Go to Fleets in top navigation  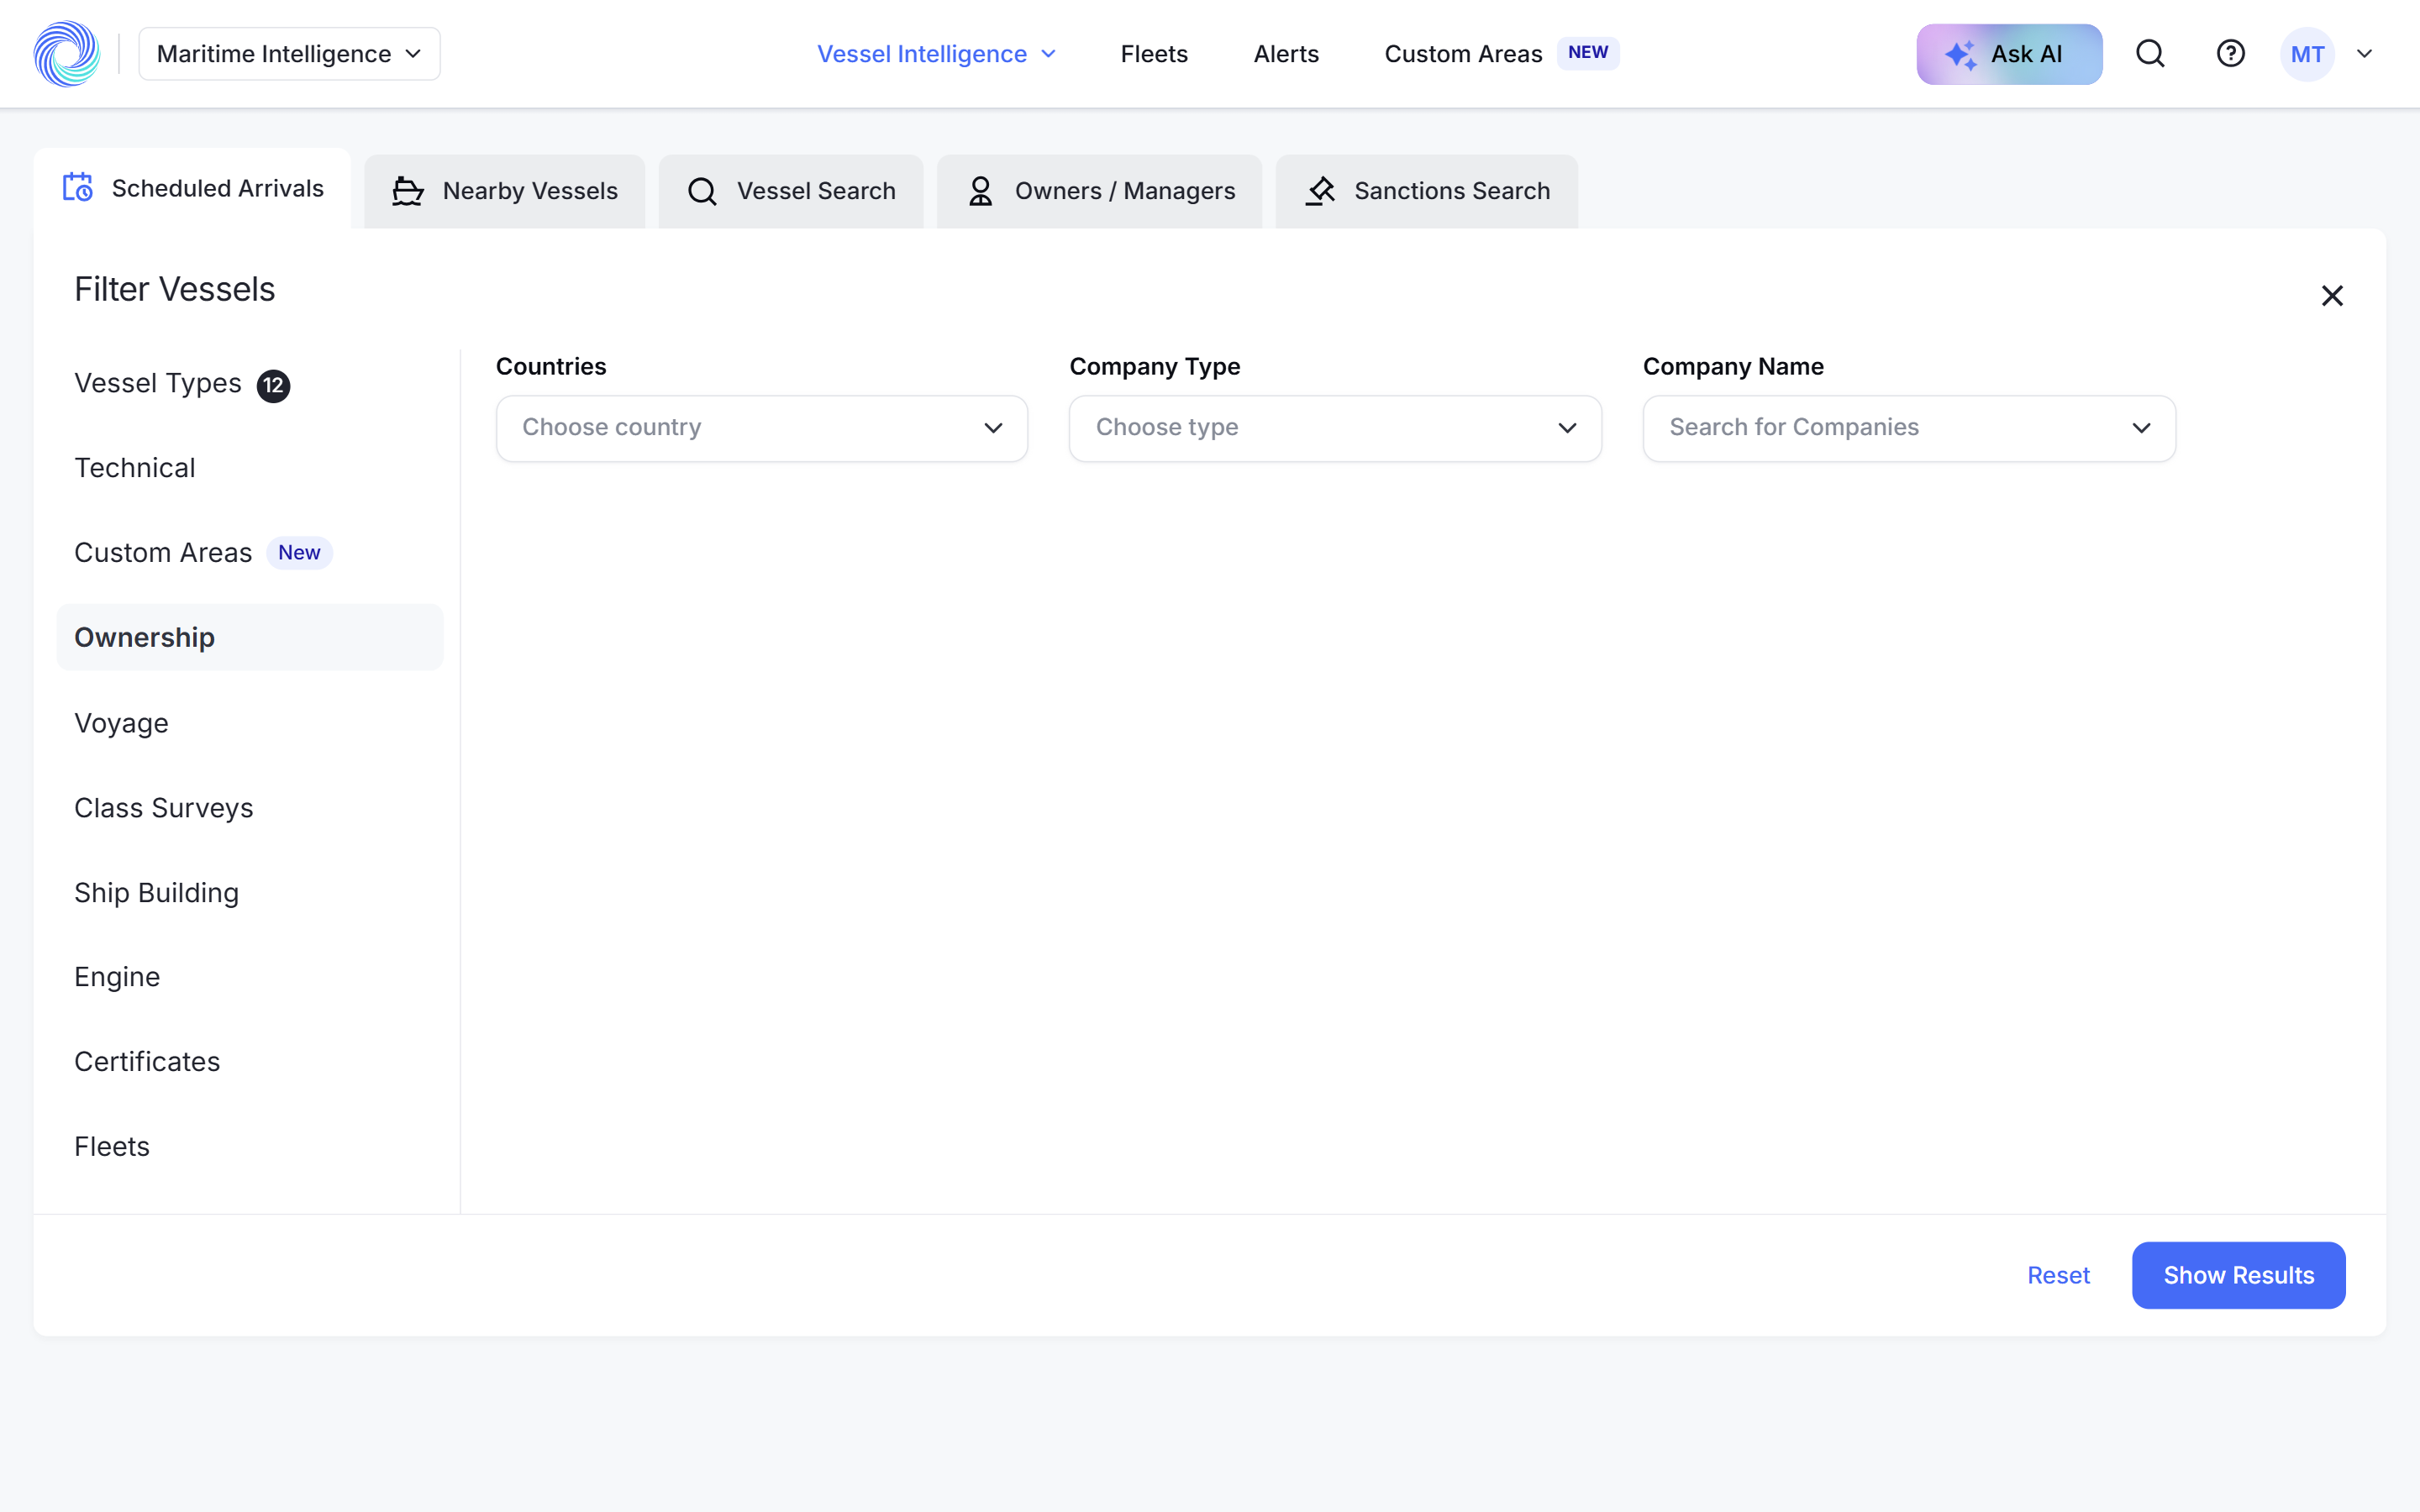tap(1154, 54)
